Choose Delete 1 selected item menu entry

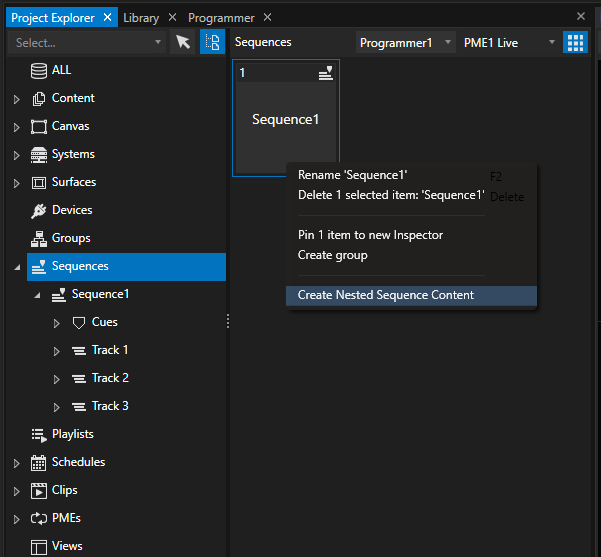pos(411,195)
